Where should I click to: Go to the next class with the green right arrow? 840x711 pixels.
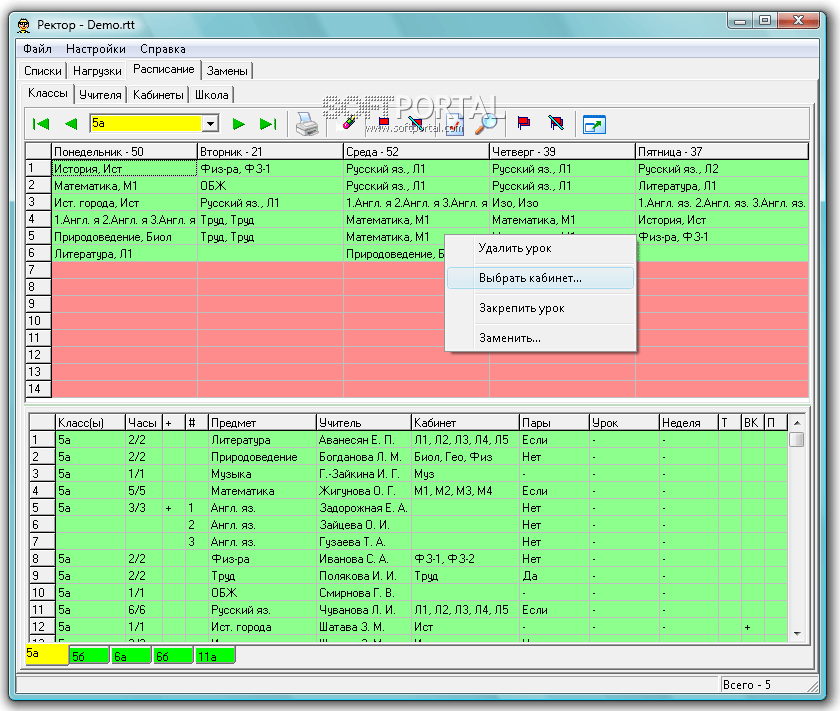238,124
